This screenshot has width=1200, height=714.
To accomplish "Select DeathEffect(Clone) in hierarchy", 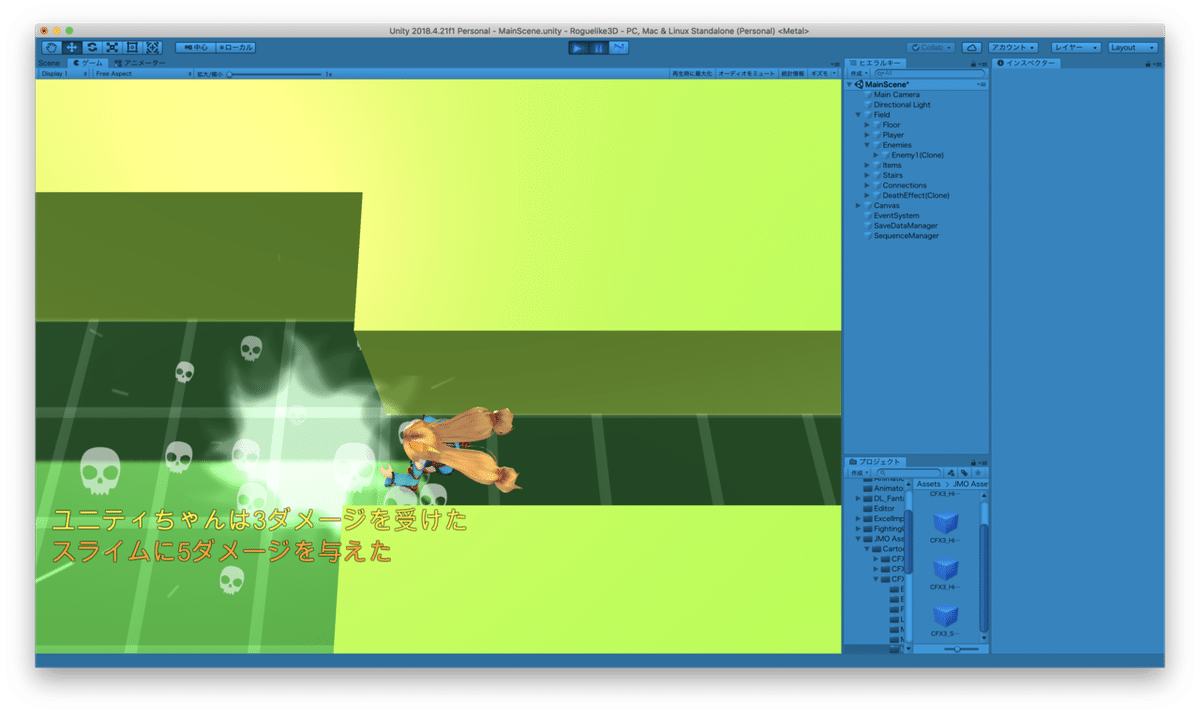I will [915, 195].
